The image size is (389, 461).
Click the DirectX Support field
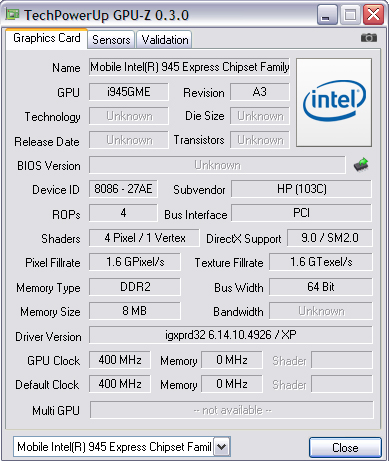tap(330, 238)
